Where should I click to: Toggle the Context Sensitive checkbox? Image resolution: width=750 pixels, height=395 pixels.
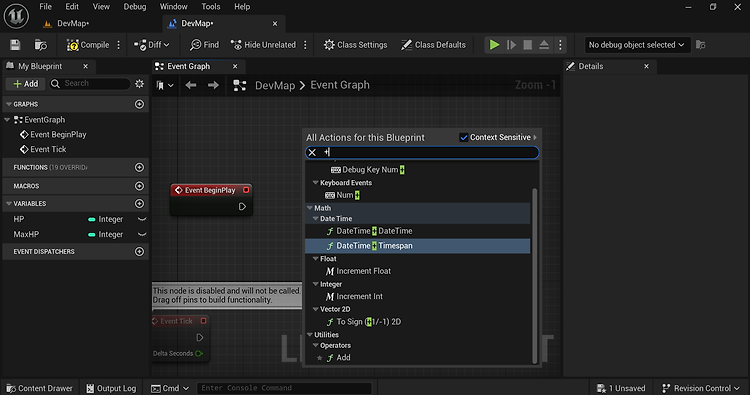click(x=463, y=137)
